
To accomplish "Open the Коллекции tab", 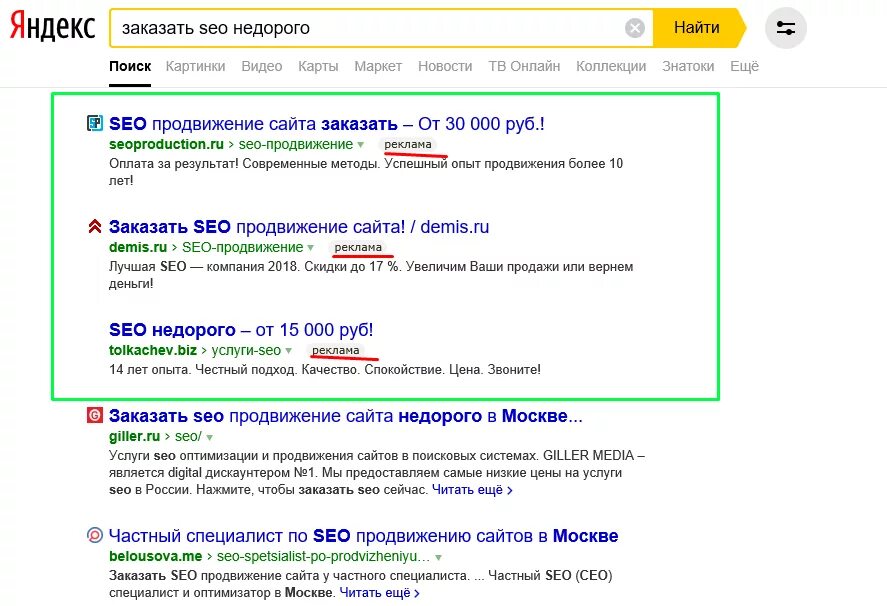I will point(611,66).
